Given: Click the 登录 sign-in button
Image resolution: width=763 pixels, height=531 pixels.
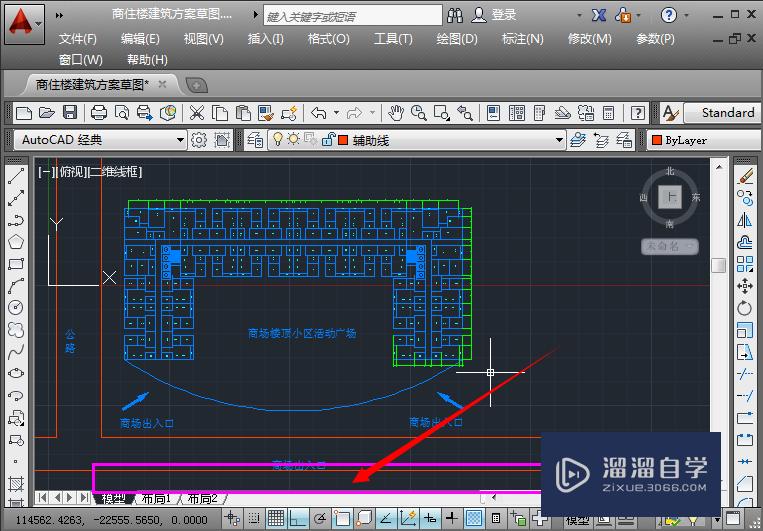Looking at the screenshot, I should [493, 15].
